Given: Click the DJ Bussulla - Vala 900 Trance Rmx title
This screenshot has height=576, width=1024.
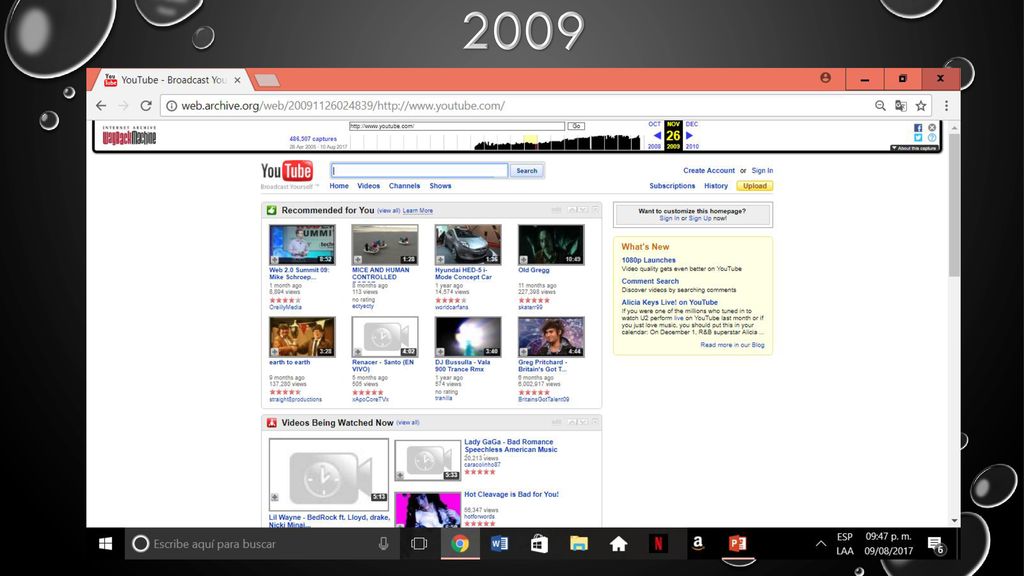Looking at the screenshot, I should click(x=462, y=366).
